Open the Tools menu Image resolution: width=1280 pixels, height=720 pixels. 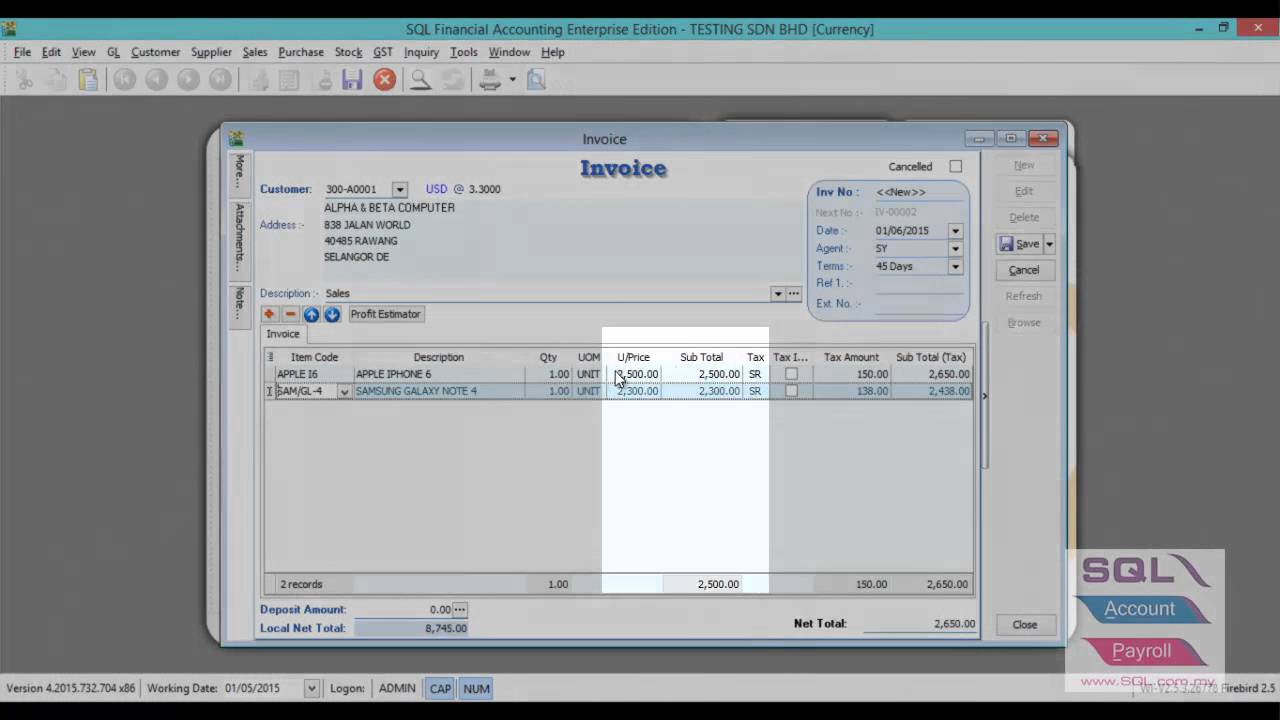[463, 52]
